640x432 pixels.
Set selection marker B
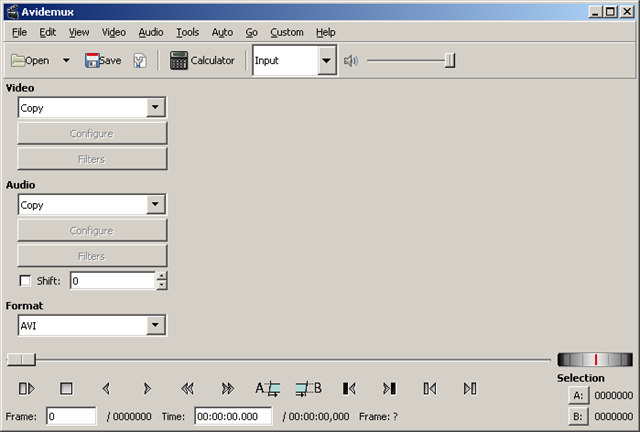tap(309, 388)
